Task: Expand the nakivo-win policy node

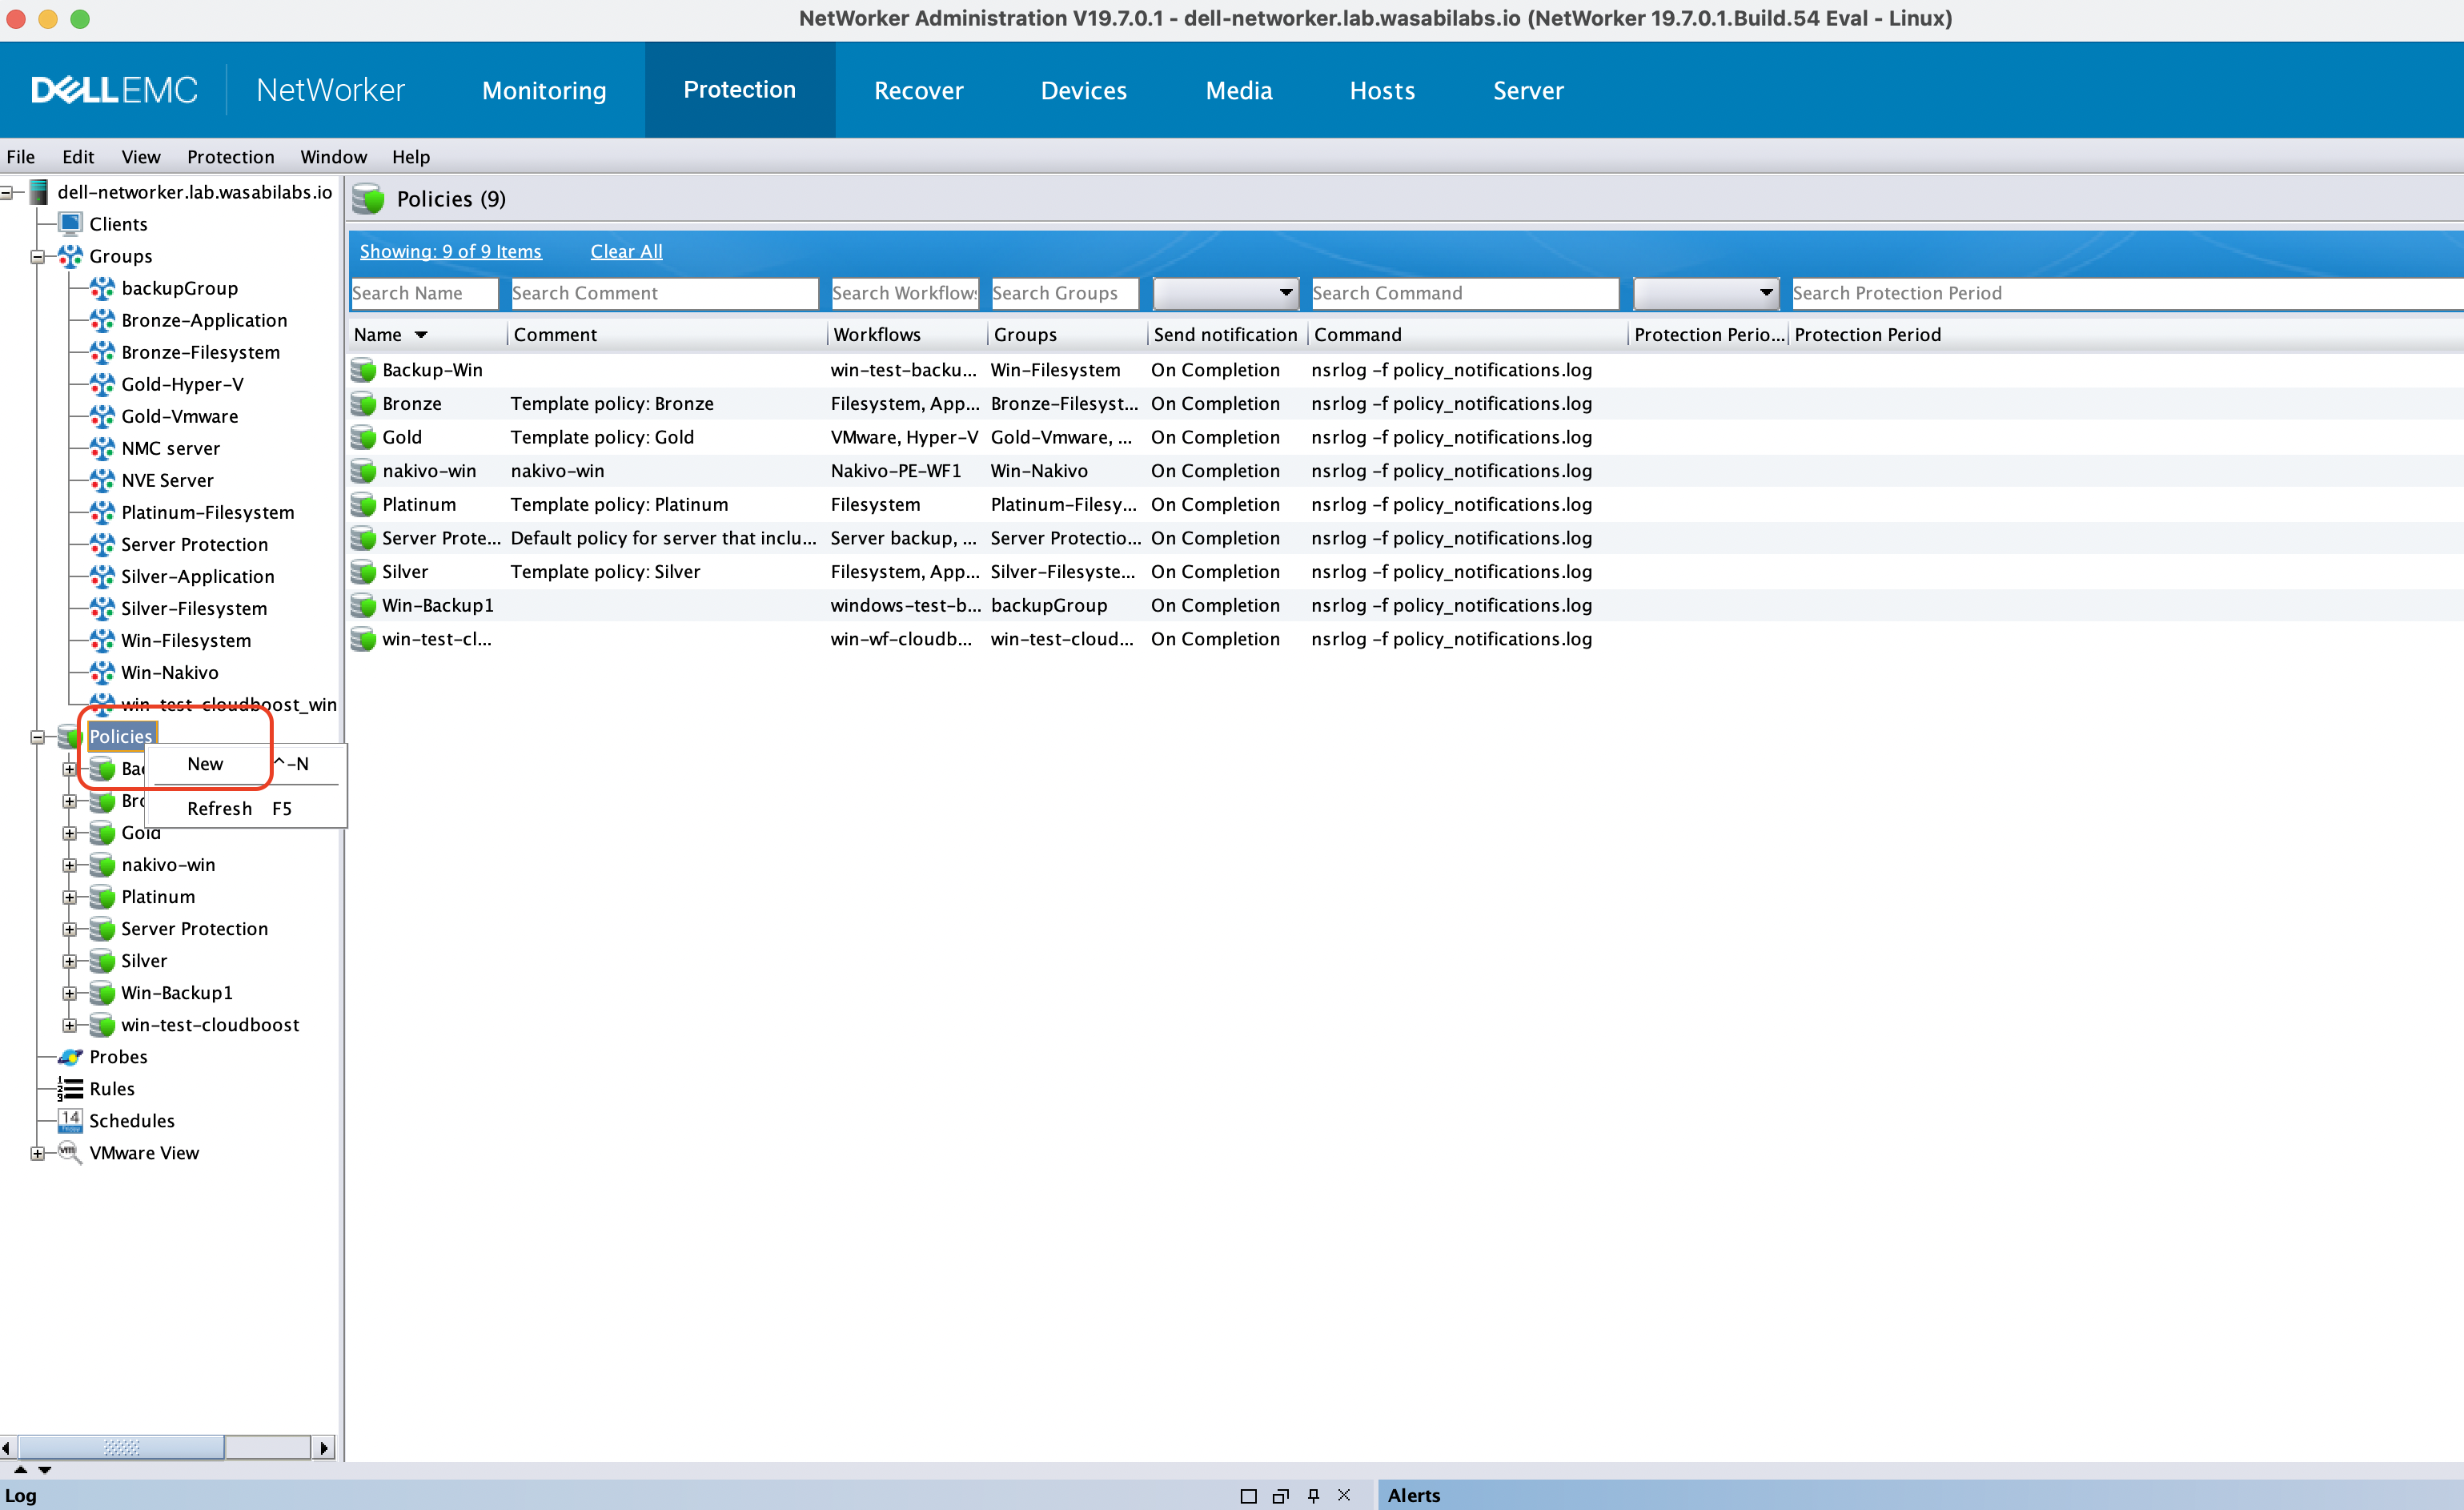Action: 70,866
